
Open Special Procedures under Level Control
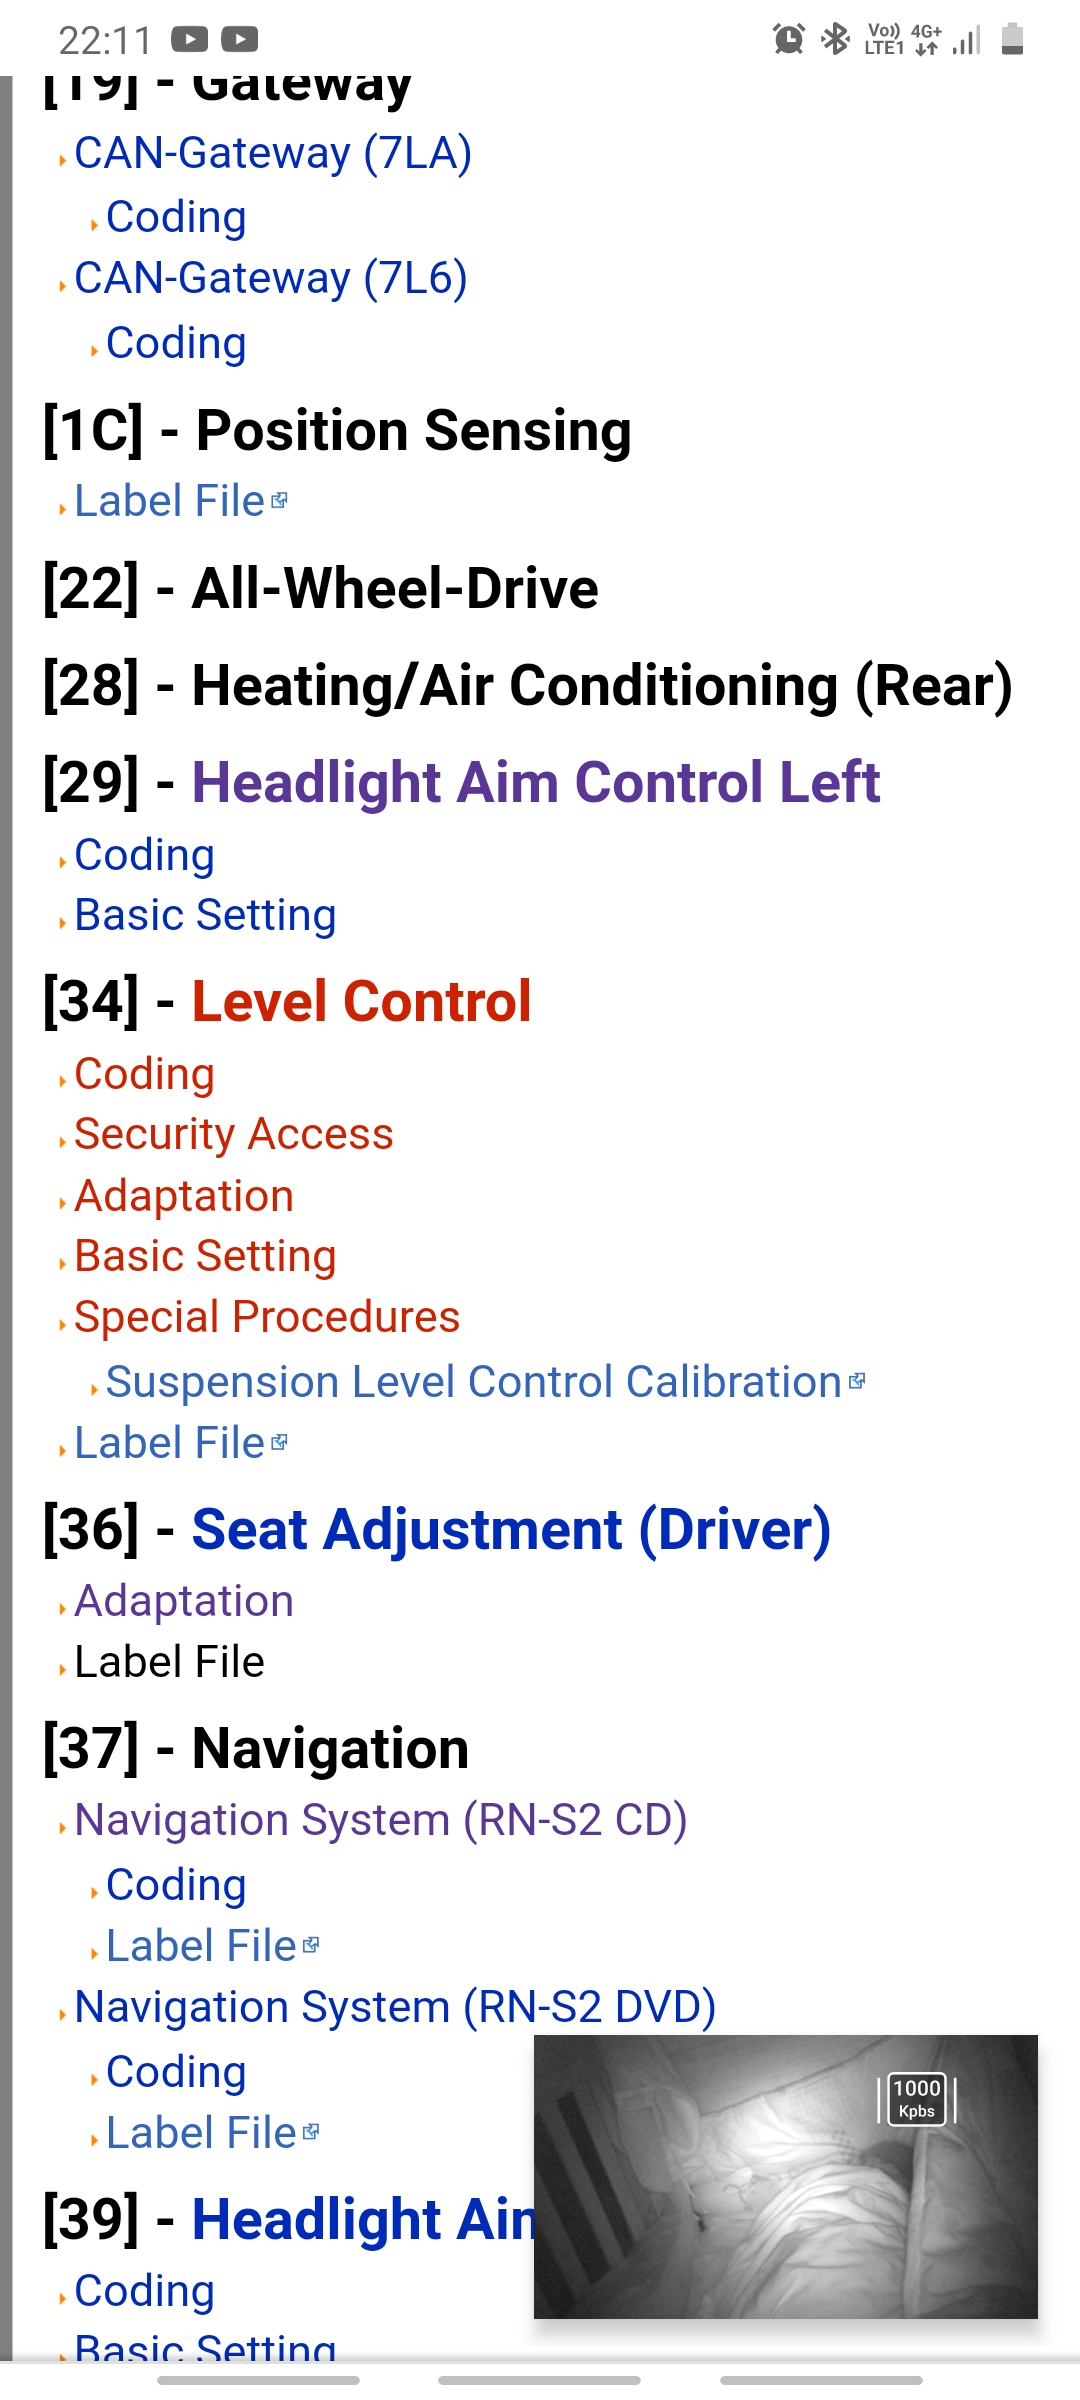266,1317
